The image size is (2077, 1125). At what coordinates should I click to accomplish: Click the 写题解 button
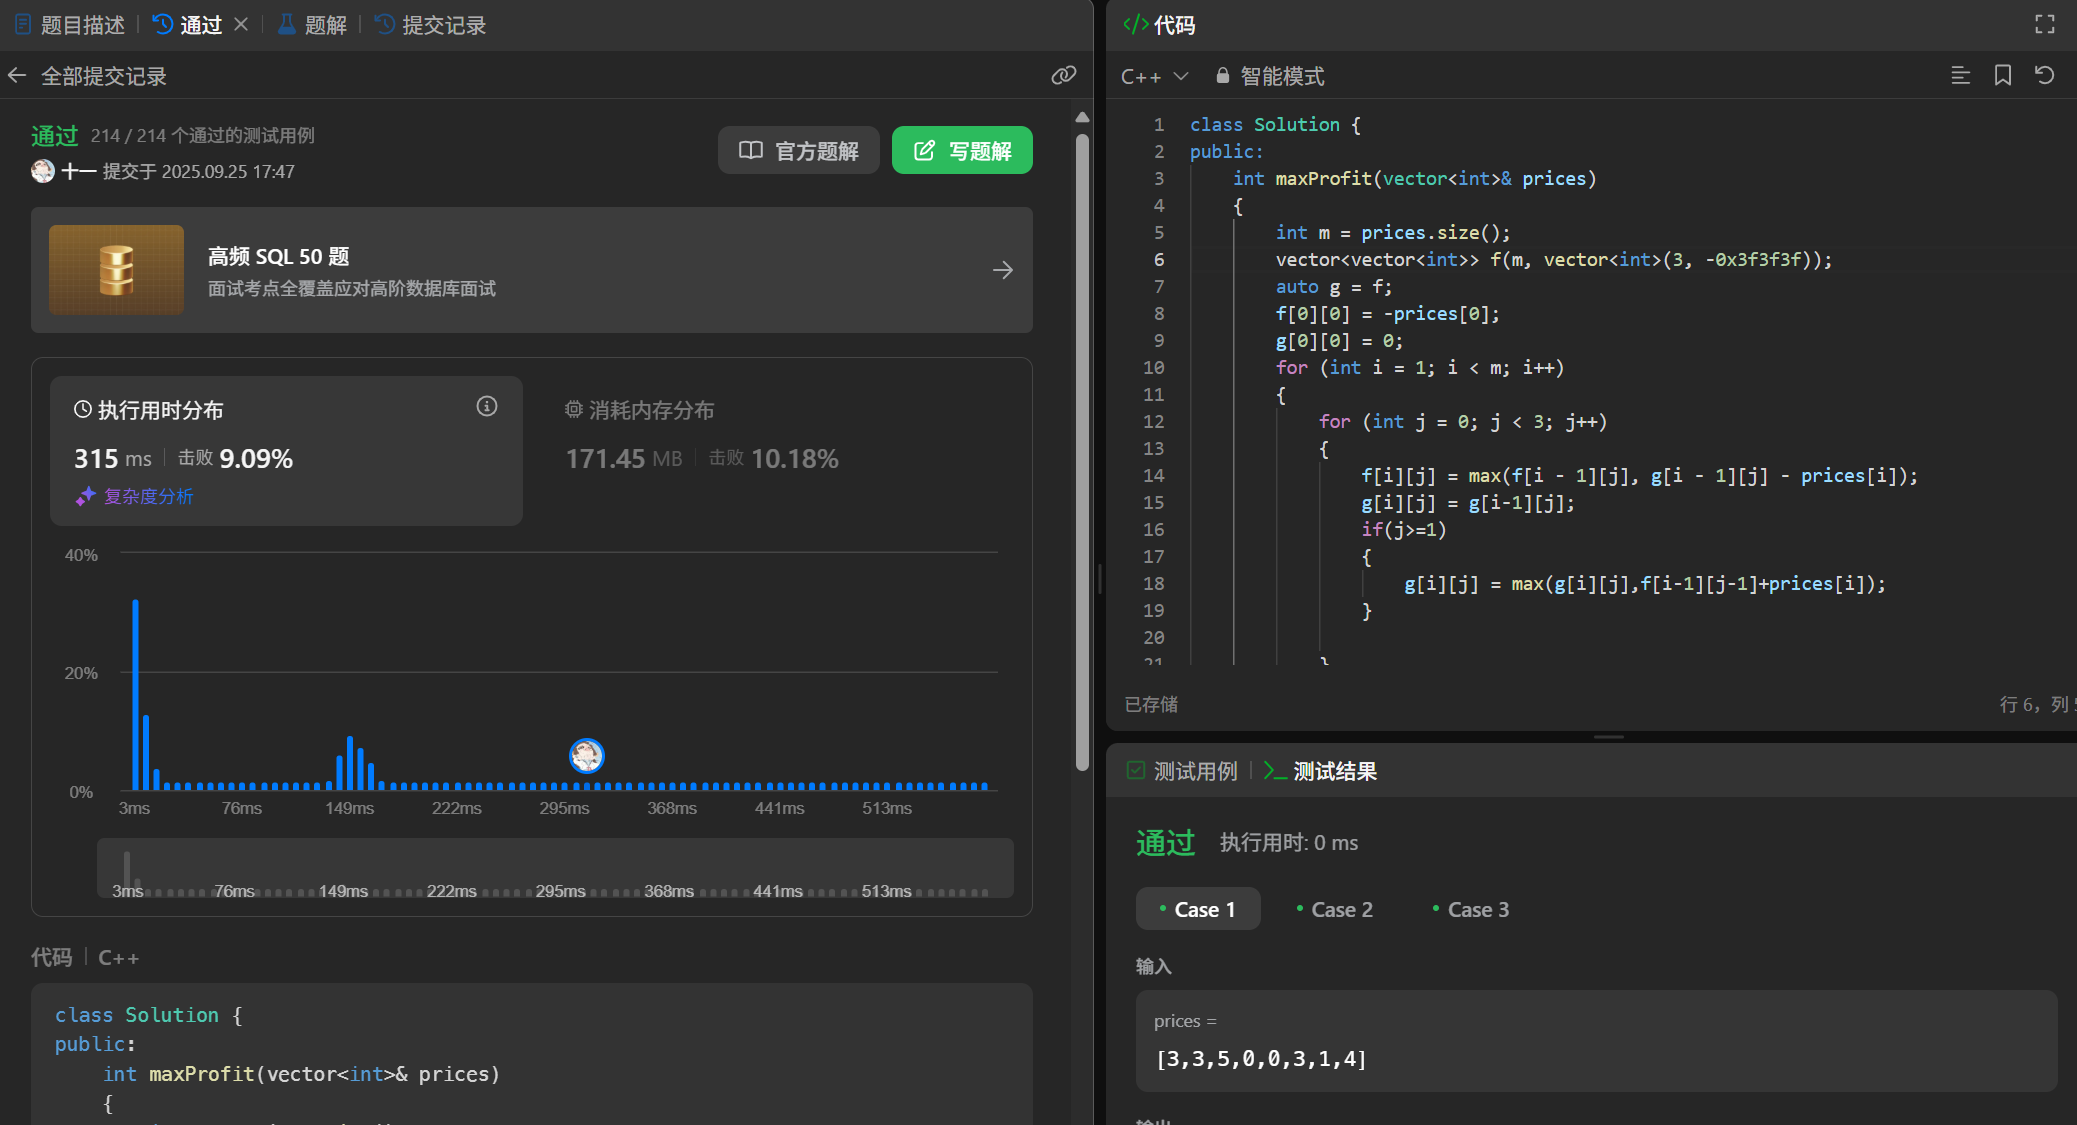pyautogui.click(x=962, y=150)
